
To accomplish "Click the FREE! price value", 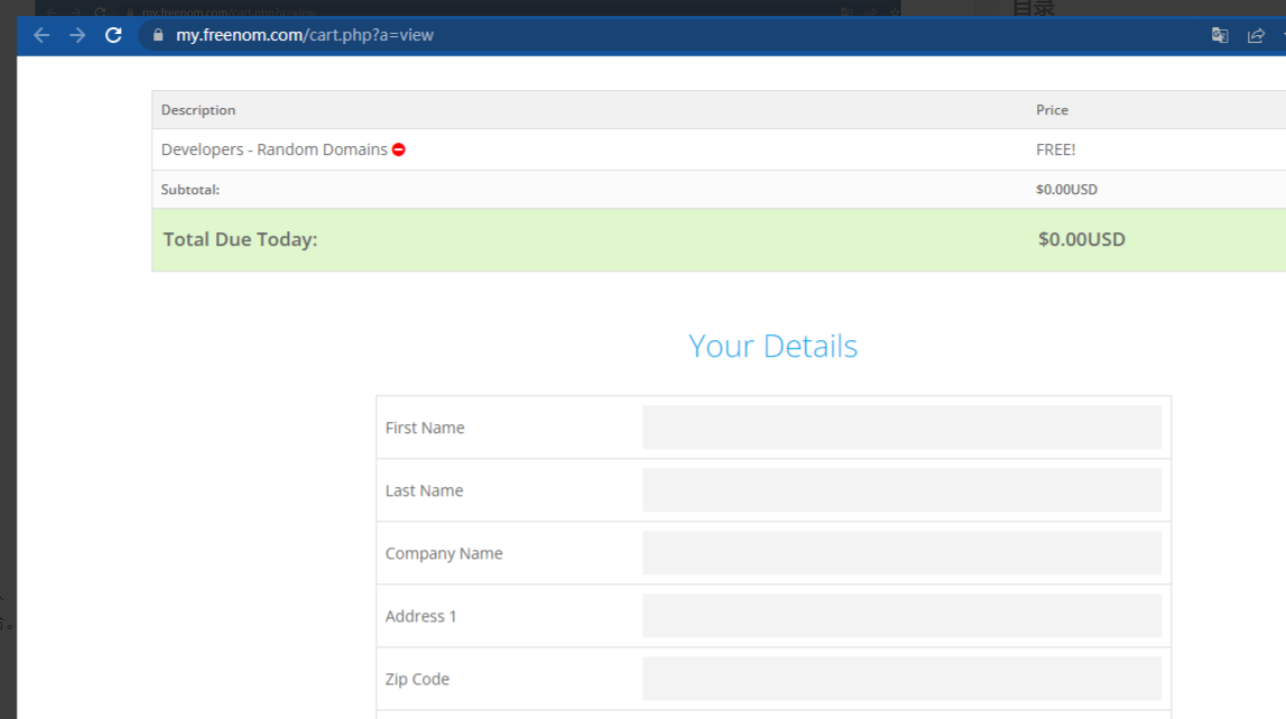I will click(x=1056, y=150).
